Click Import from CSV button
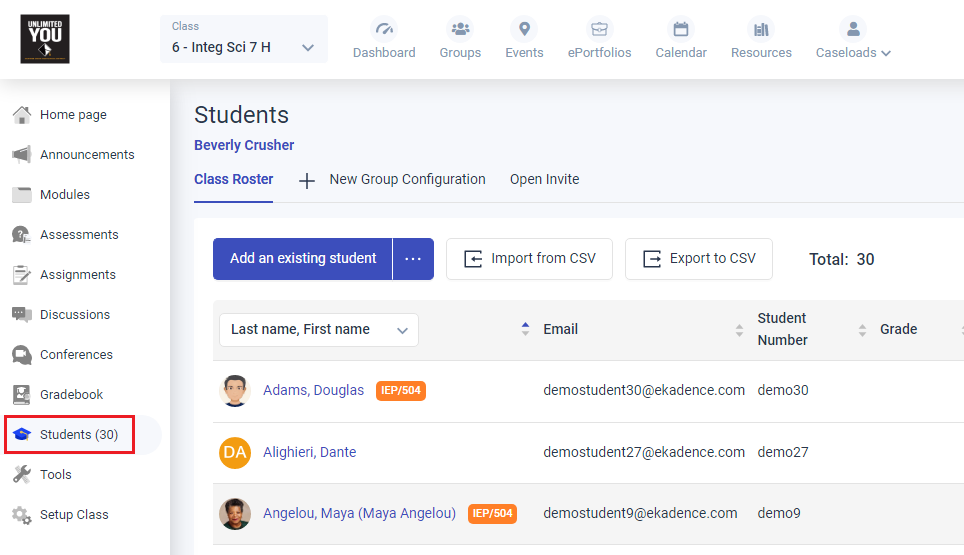This screenshot has height=555, width=964. point(529,259)
